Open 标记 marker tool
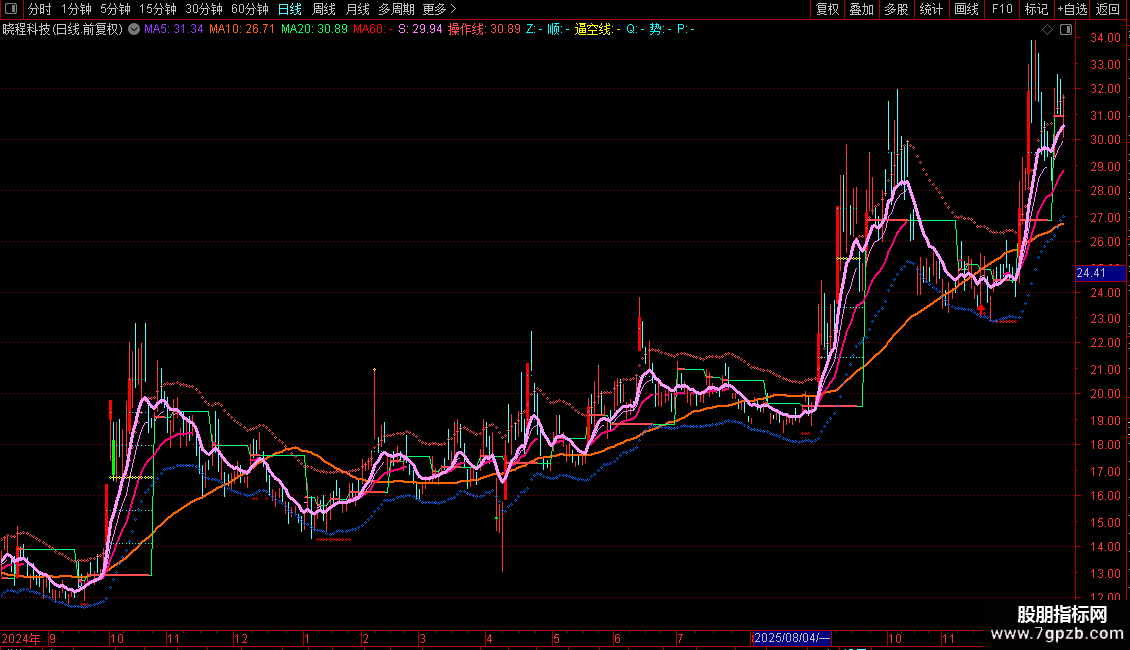 click(1036, 9)
